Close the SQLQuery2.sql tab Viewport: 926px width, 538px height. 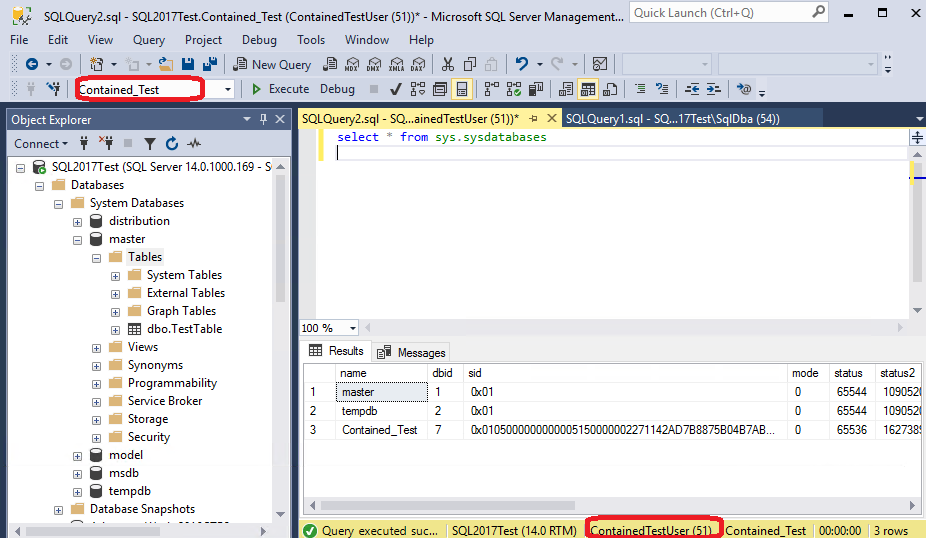552,118
